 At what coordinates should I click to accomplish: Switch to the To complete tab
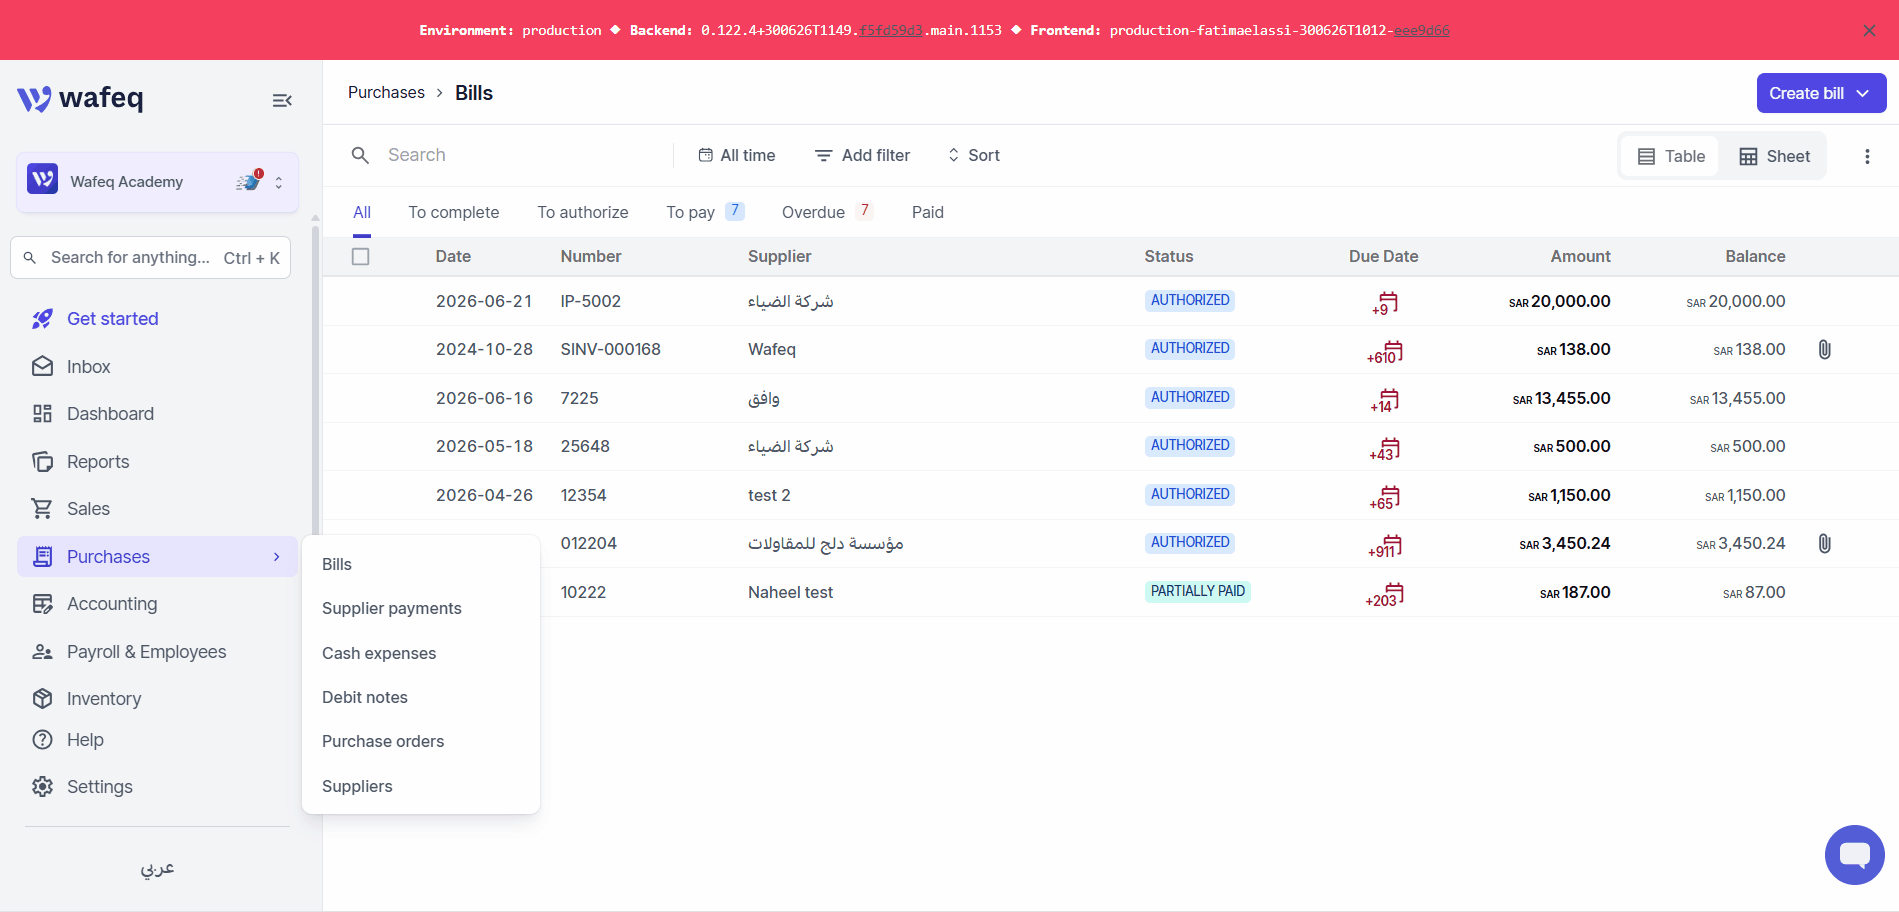click(454, 212)
